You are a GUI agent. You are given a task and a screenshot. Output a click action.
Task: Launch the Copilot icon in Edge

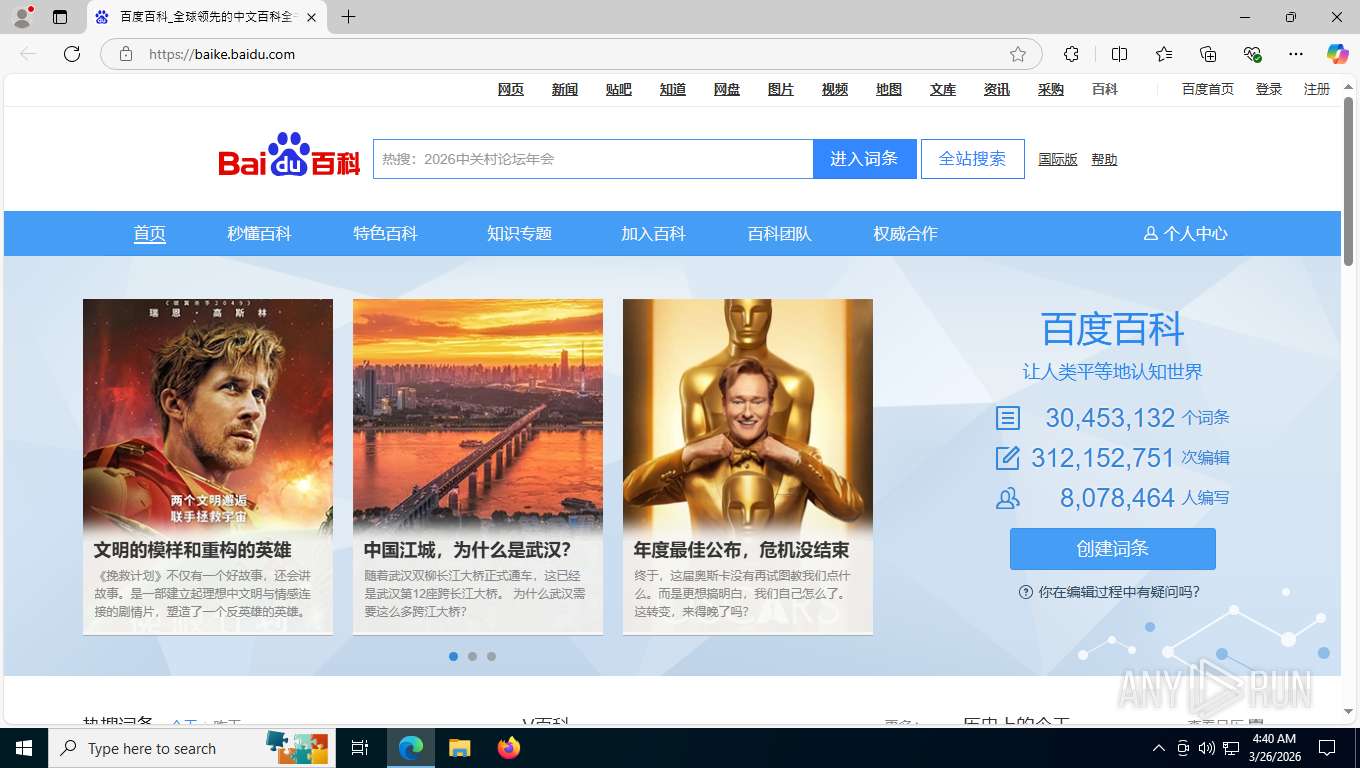[x=1337, y=54]
